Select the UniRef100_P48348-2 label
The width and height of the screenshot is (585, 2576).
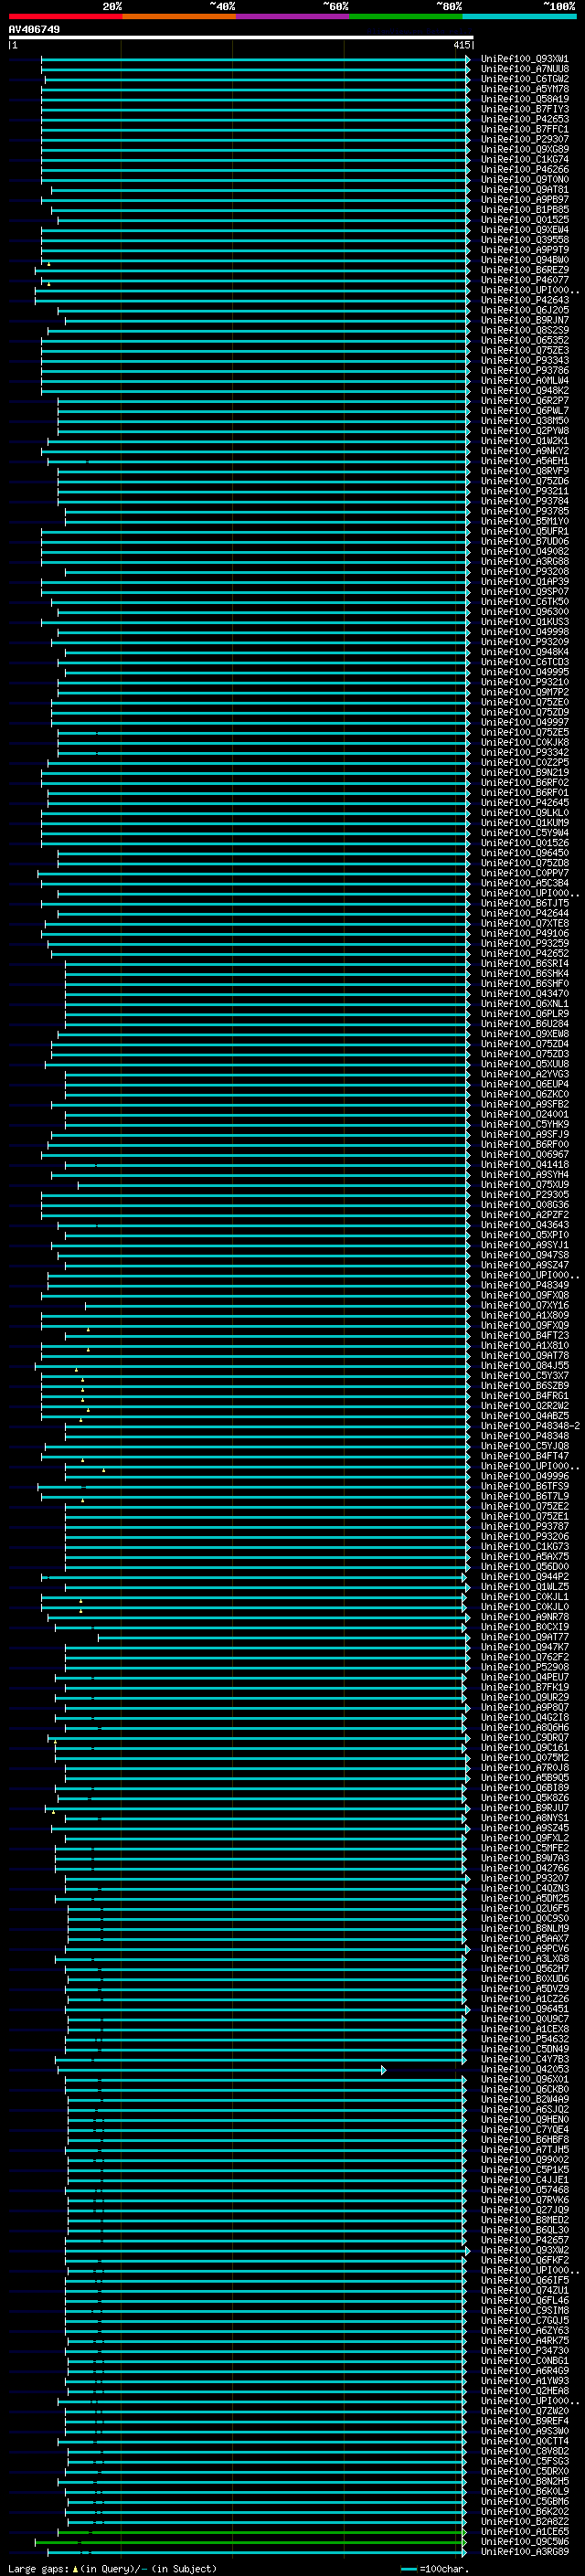click(531, 1426)
